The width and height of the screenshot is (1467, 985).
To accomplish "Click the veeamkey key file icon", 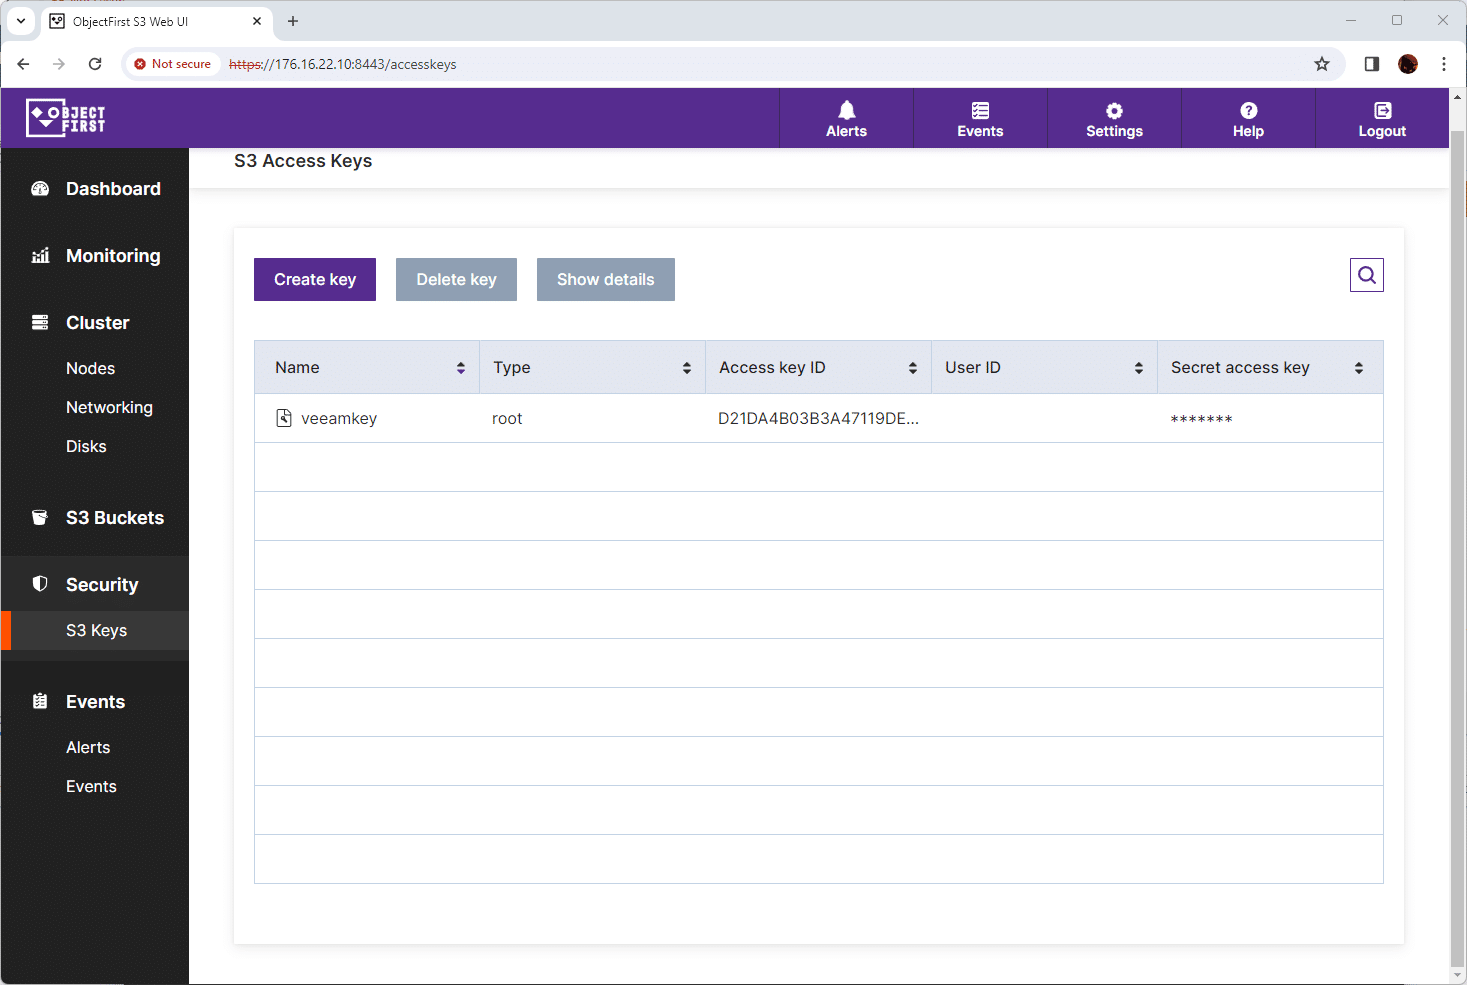I will coord(284,418).
